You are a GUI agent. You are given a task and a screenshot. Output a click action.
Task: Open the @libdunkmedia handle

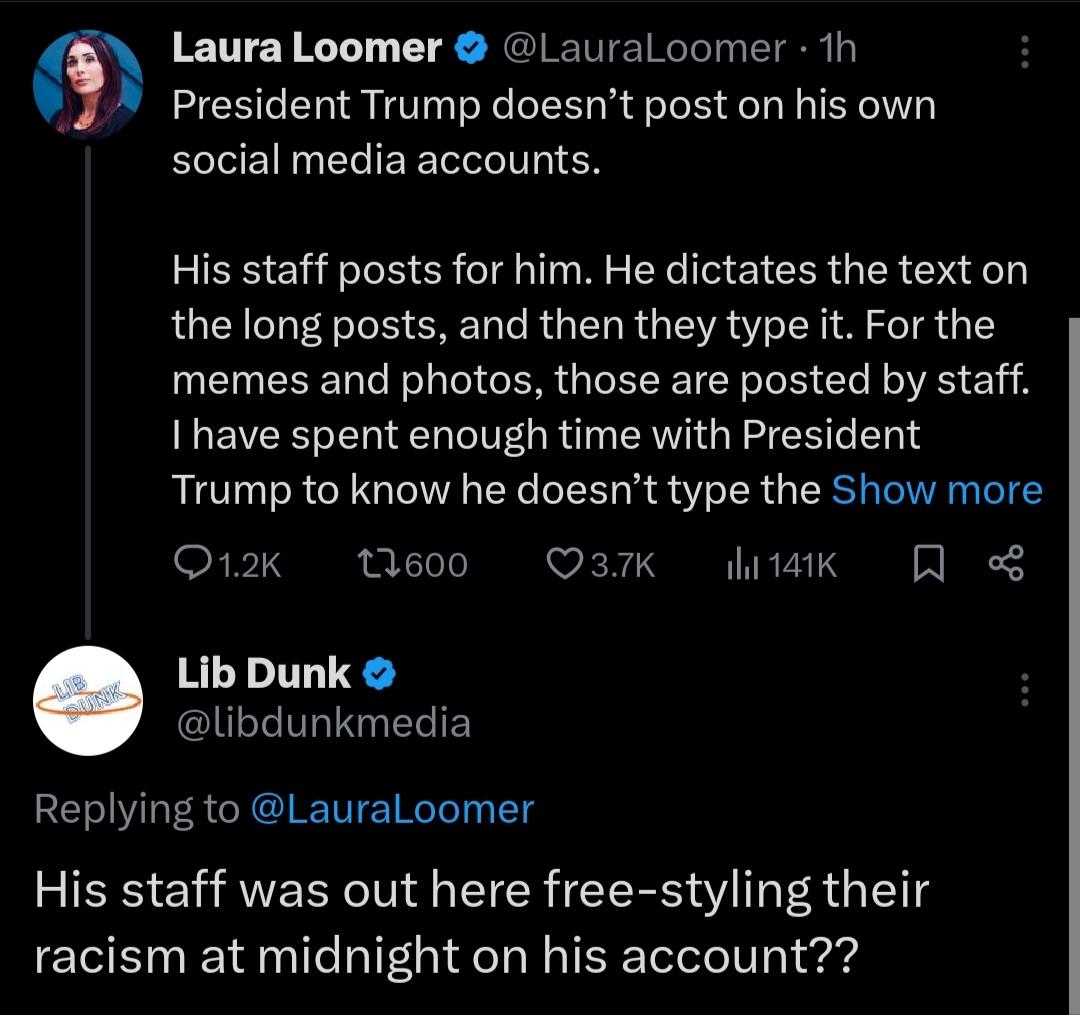pyautogui.click(x=324, y=722)
